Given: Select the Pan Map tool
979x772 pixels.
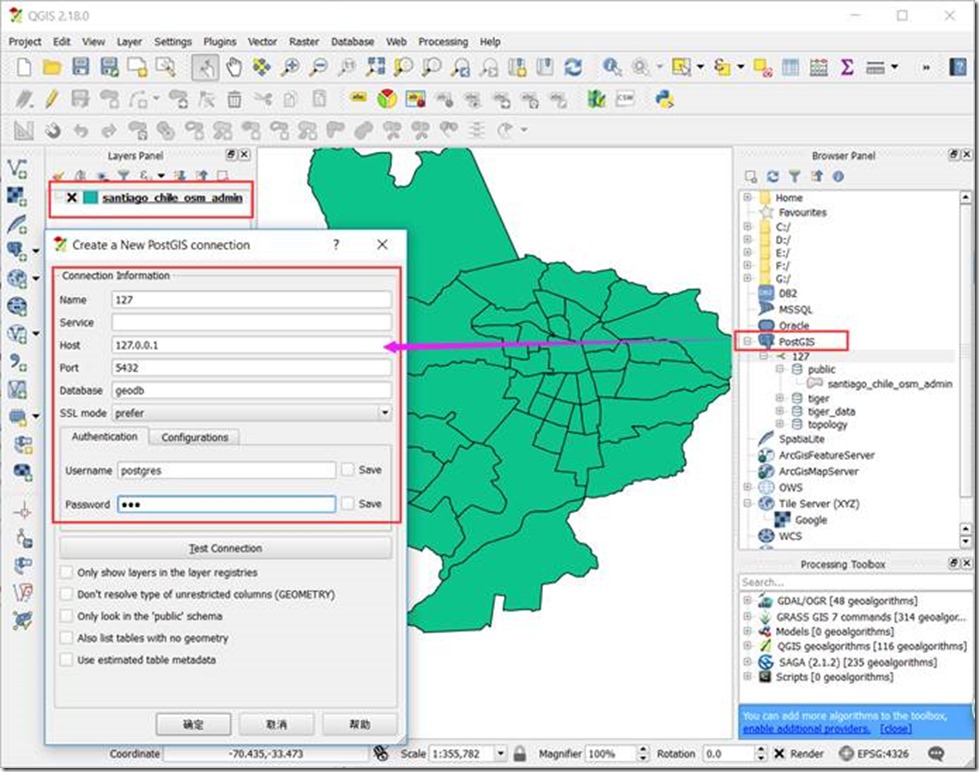Looking at the screenshot, I should point(232,68).
